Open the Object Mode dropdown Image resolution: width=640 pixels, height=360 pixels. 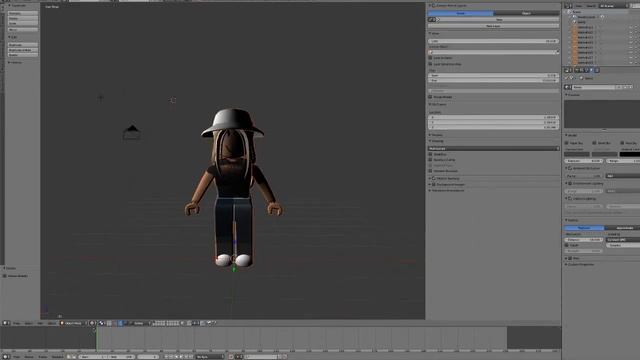pyautogui.click(x=73, y=323)
